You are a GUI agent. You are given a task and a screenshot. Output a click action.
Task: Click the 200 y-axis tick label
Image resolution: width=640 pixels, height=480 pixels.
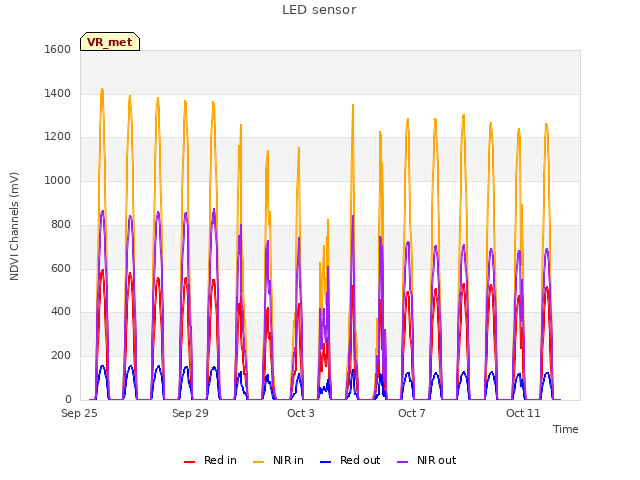(x=61, y=356)
